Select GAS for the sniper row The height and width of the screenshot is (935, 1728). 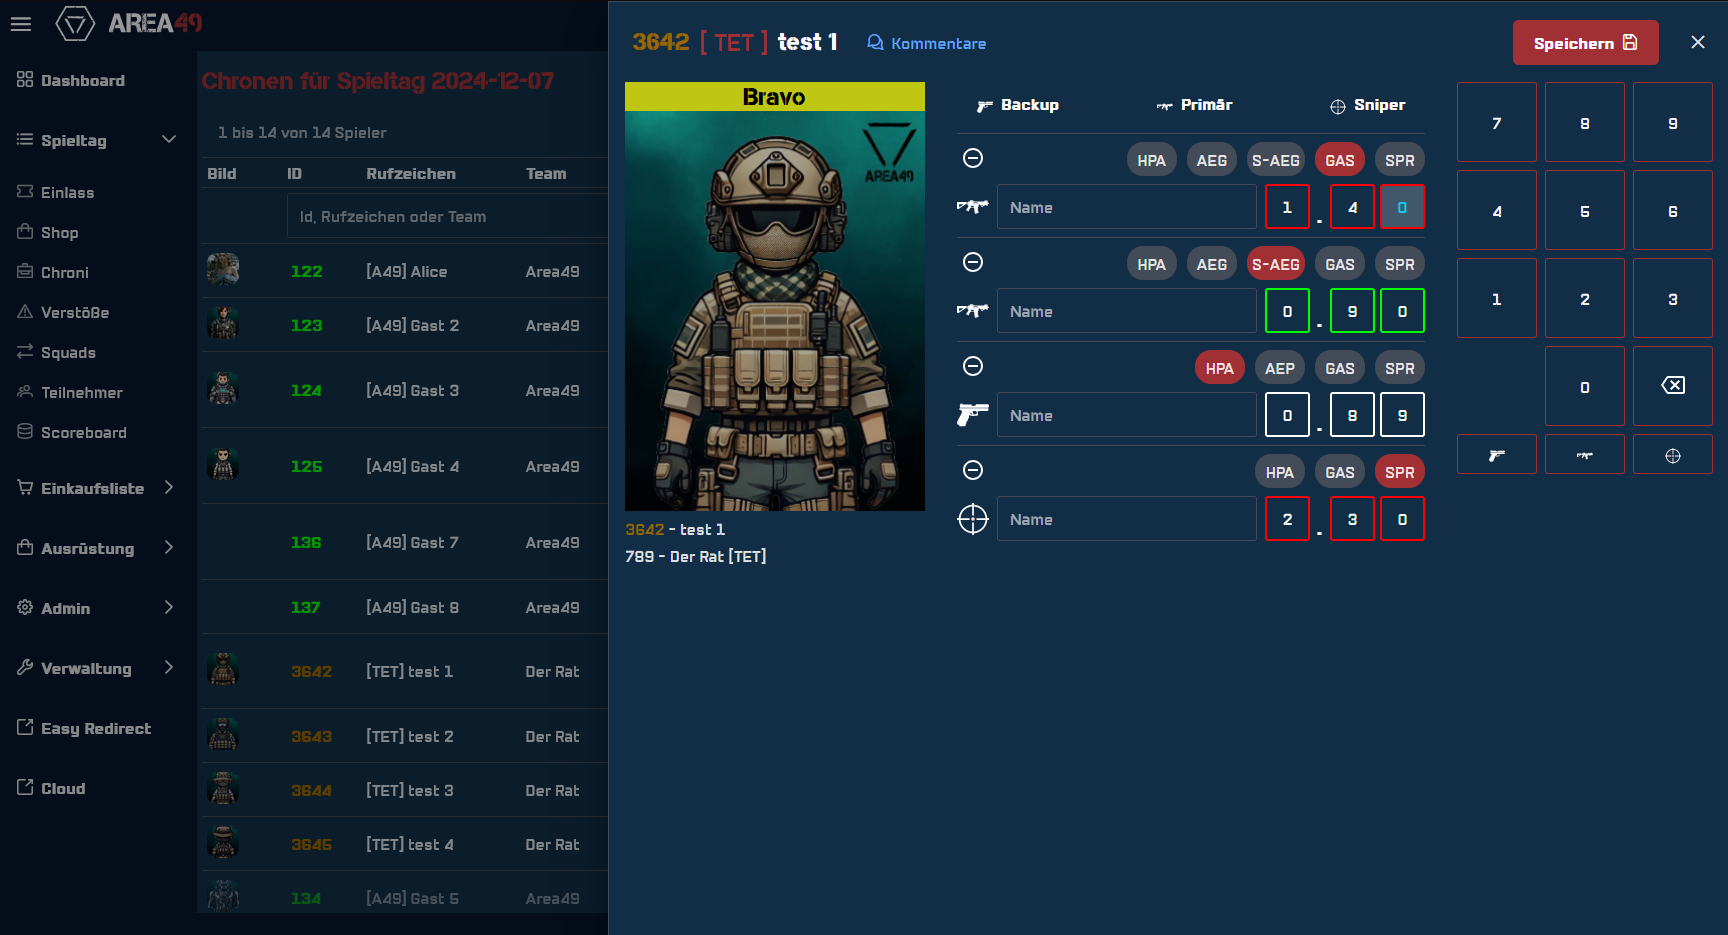1340,472
